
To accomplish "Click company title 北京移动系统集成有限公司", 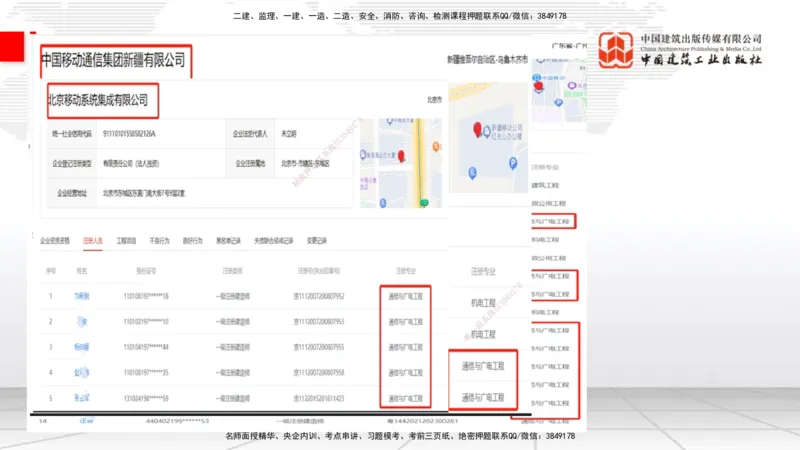I will [98, 100].
